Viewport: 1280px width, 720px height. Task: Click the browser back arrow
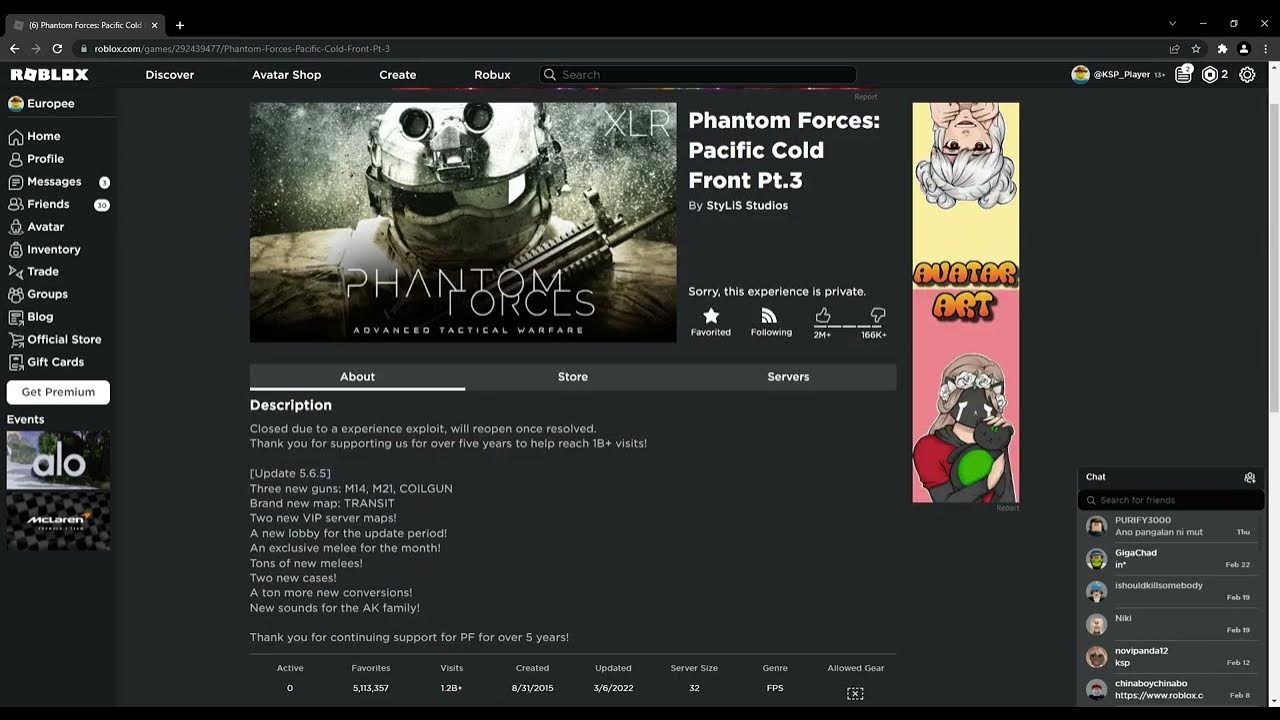[x=14, y=48]
